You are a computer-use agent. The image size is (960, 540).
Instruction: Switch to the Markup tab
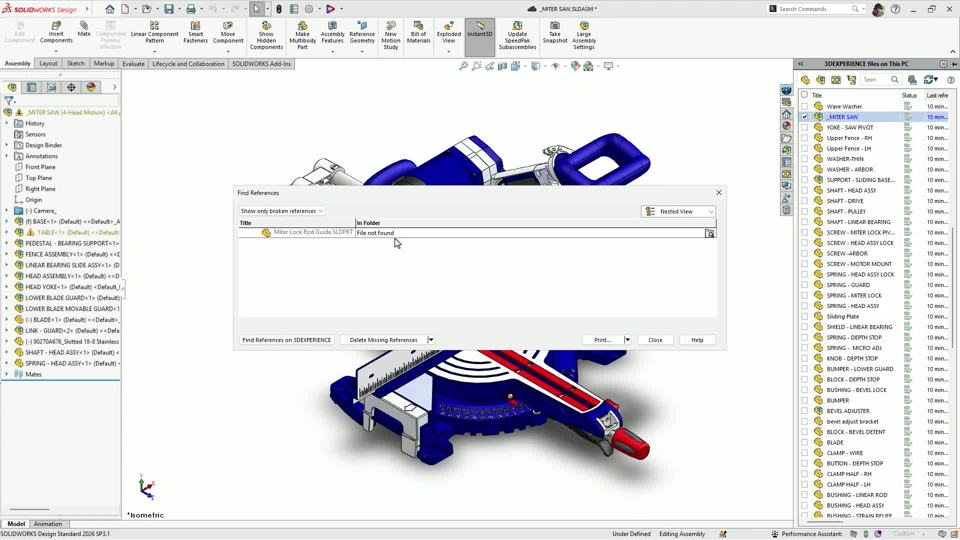(103, 64)
